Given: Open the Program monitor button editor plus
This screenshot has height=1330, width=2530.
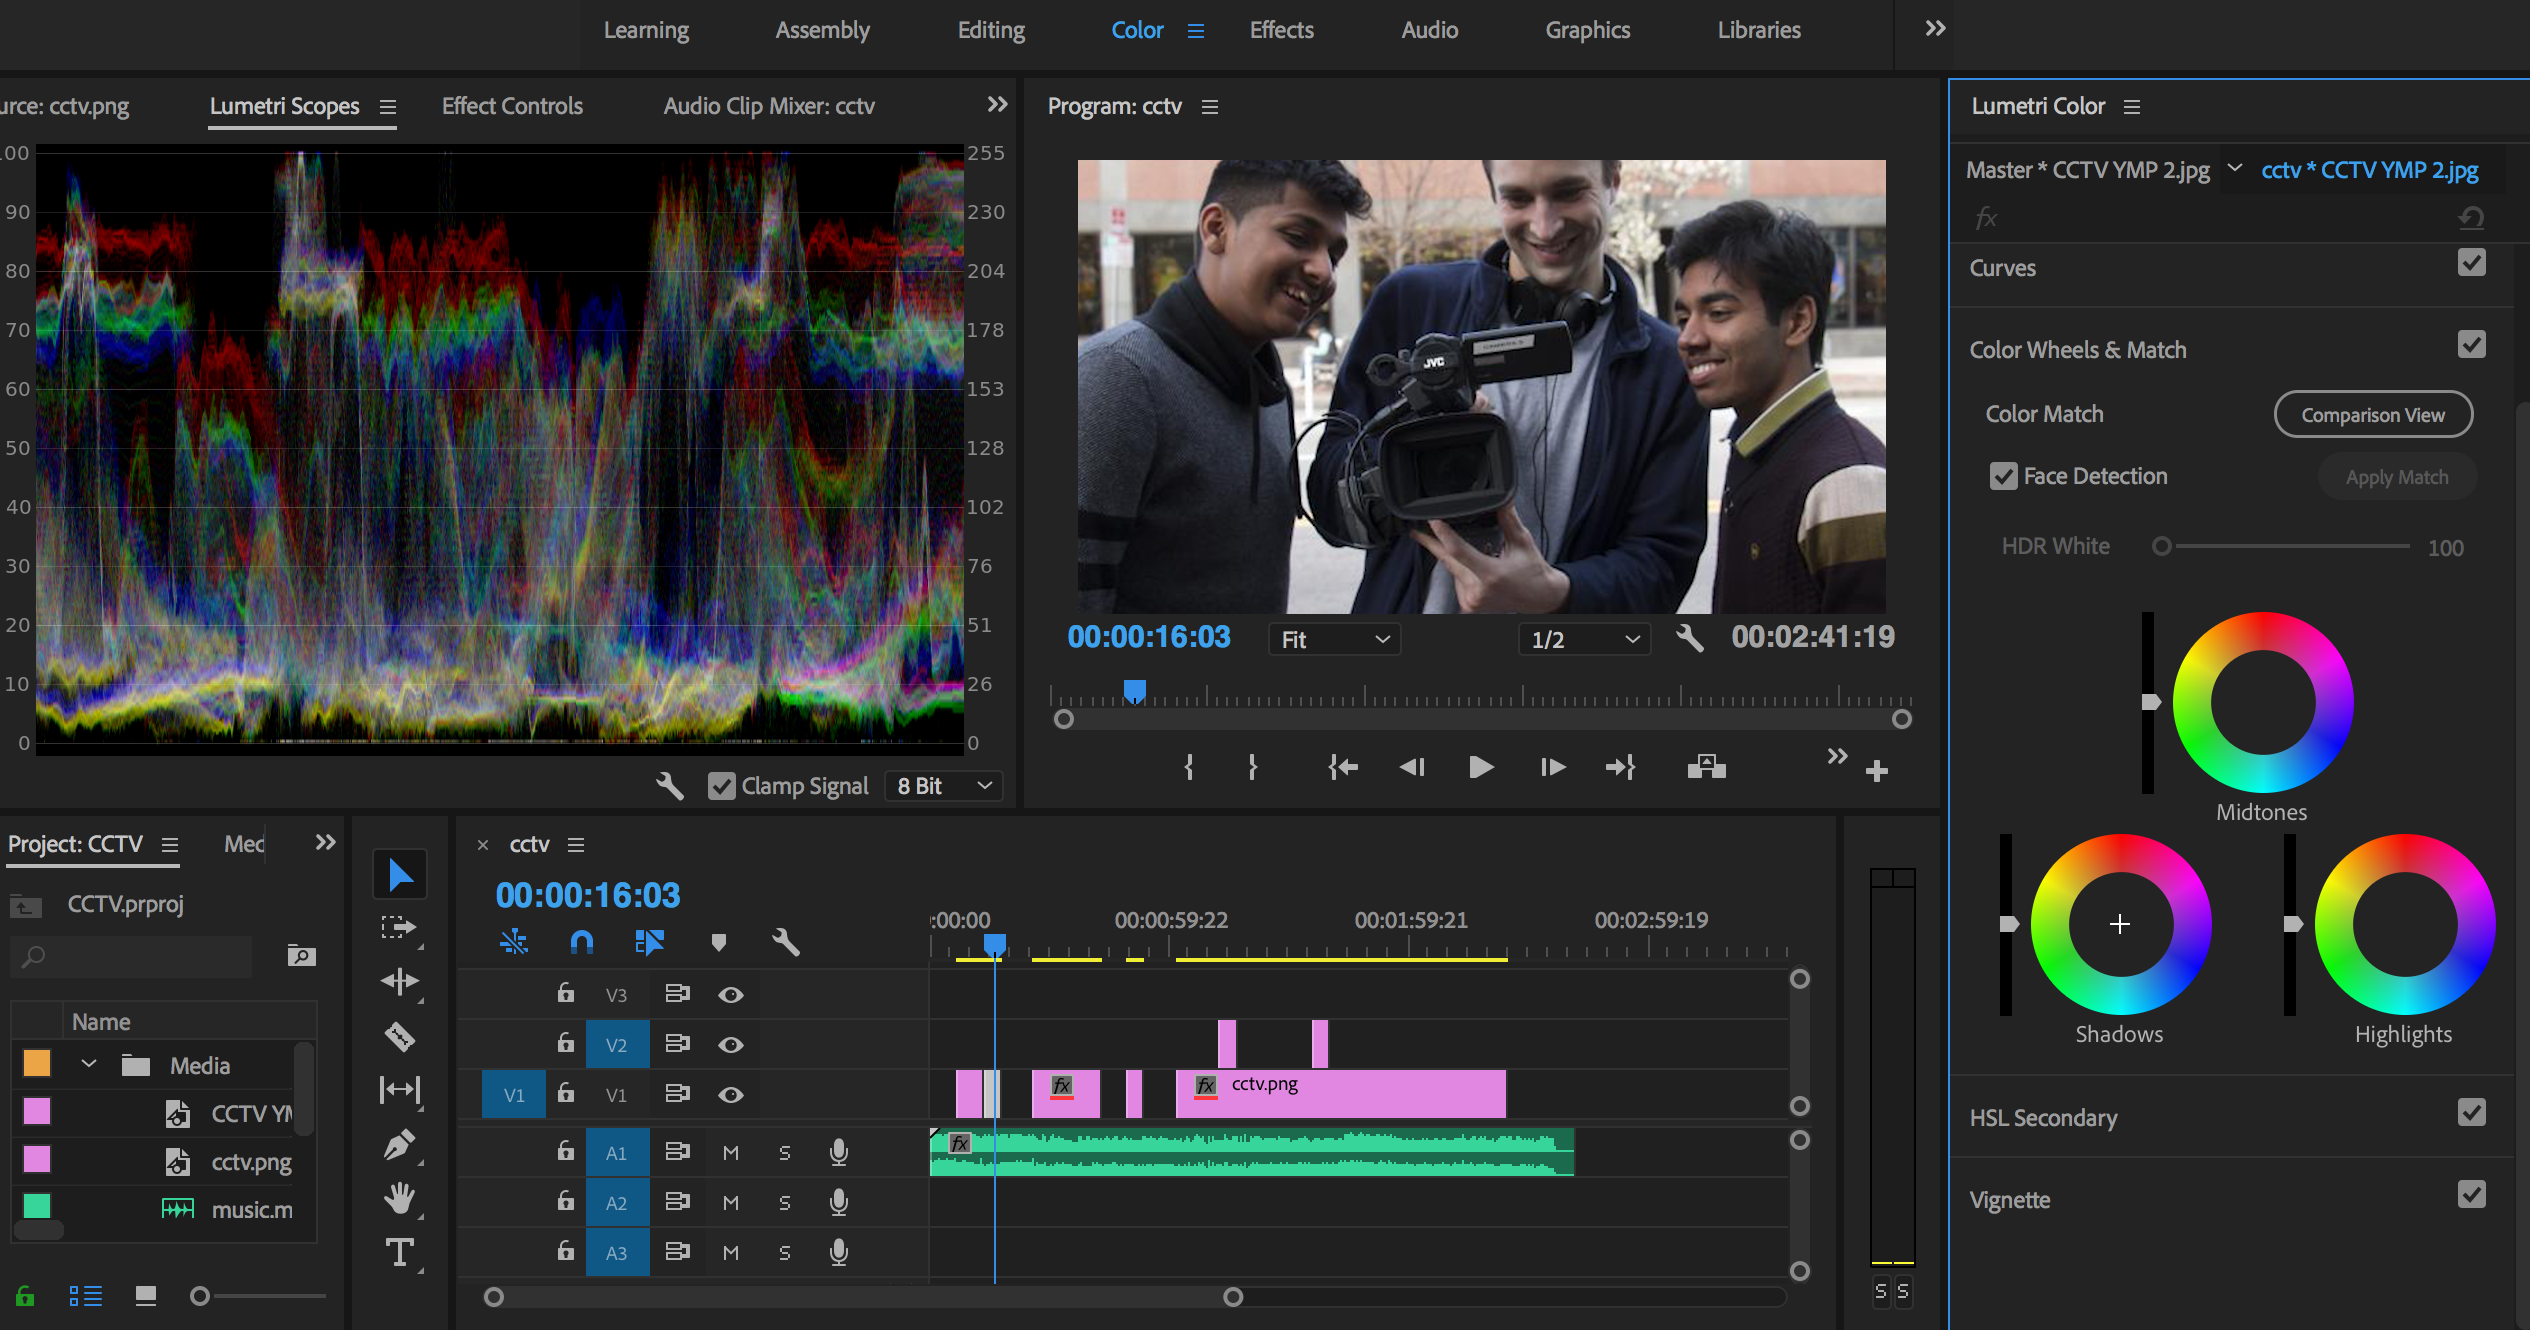Looking at the screenshot, I should pyautogui.click(x=1877, y=771).
